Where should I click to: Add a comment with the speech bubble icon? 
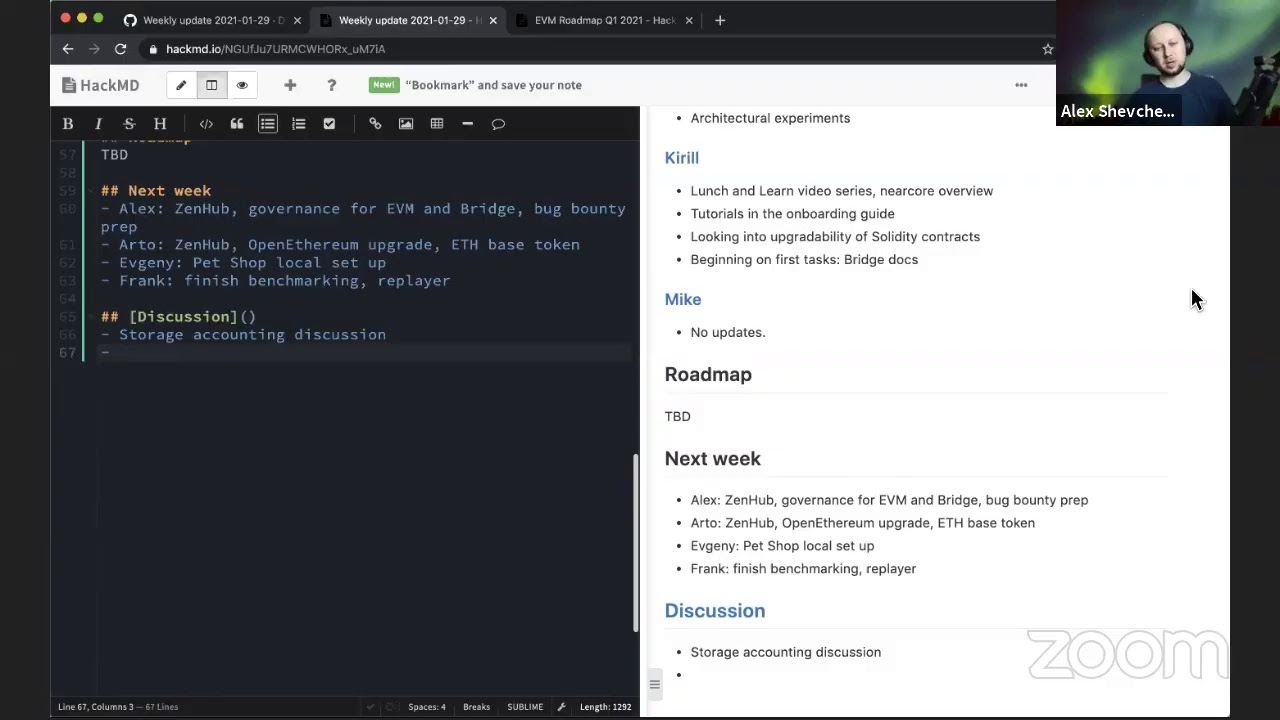click(498, 124)
